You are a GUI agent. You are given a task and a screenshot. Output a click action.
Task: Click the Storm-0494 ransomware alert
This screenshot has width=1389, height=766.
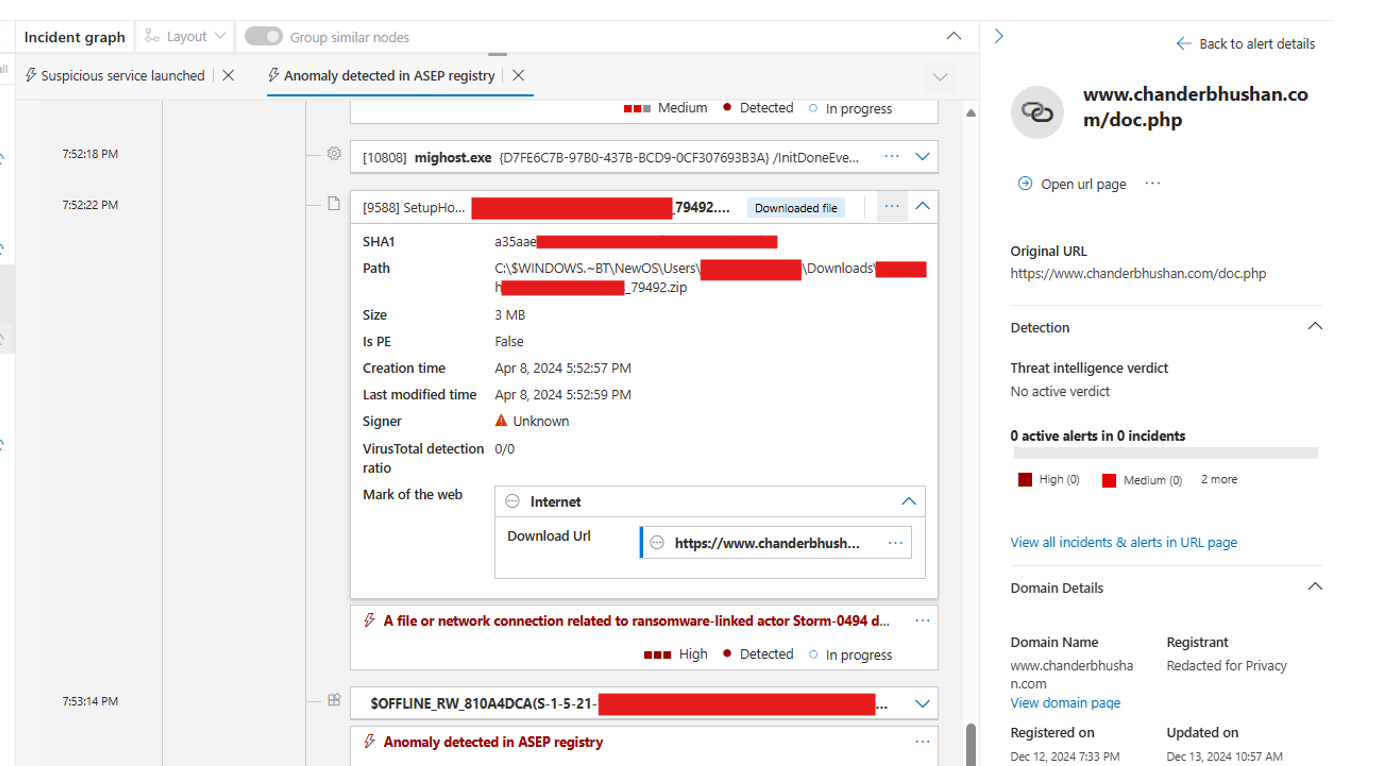coord(636,621)
